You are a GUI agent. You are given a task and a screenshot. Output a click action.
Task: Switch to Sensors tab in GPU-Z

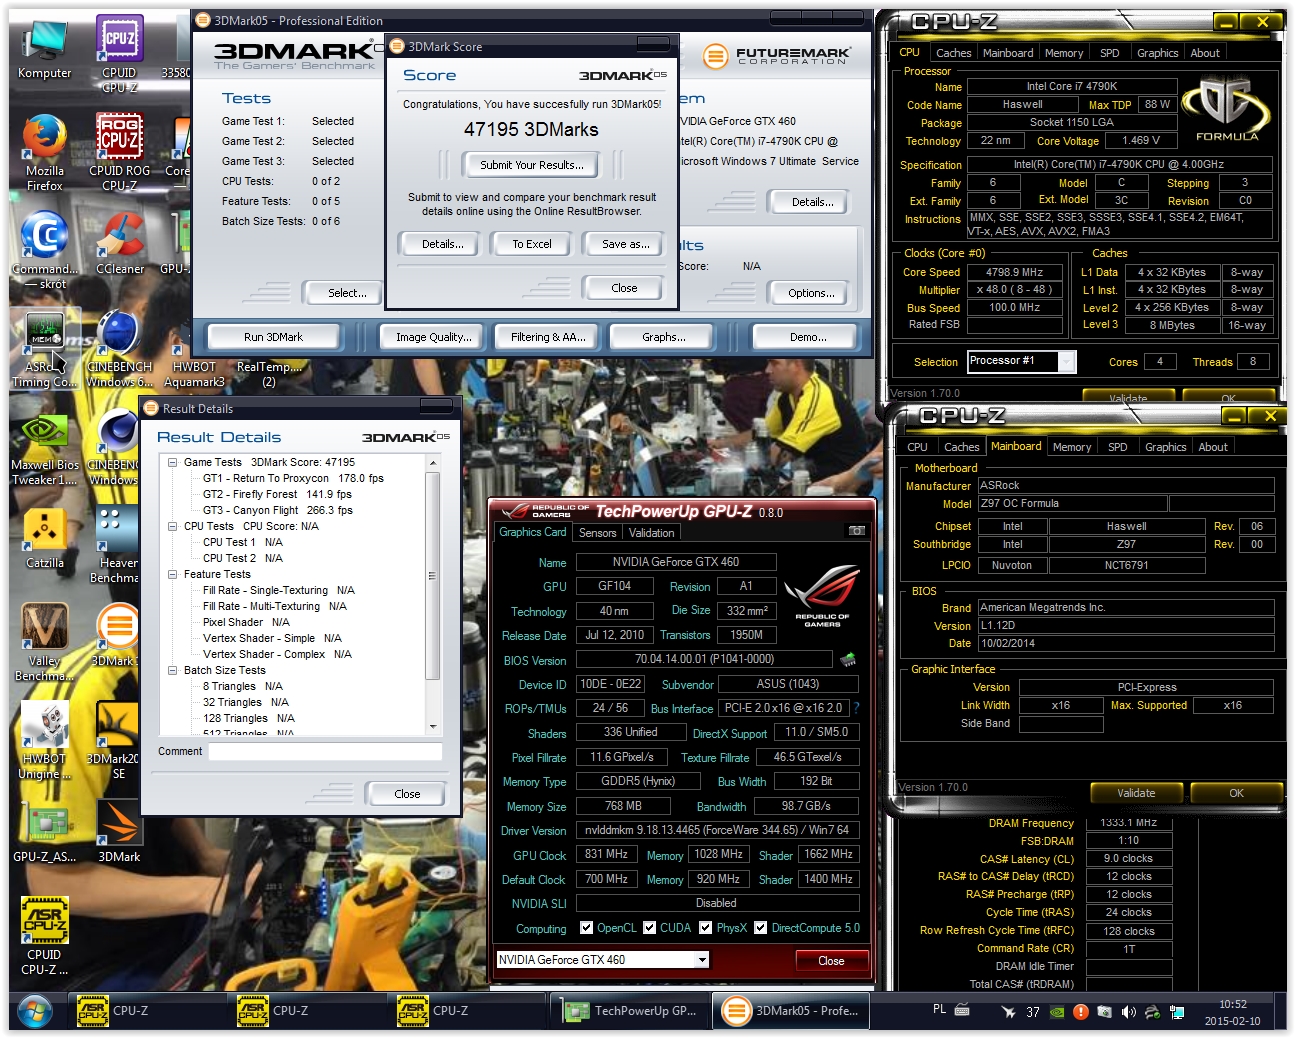coord(597,533)
